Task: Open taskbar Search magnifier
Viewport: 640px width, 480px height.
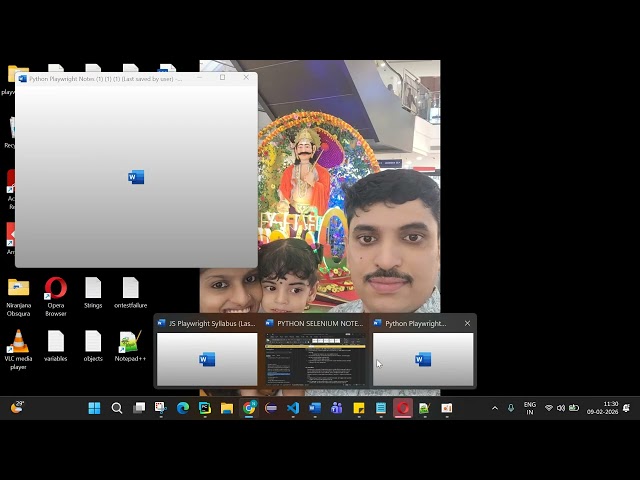Action: click(x=117, y=408)
